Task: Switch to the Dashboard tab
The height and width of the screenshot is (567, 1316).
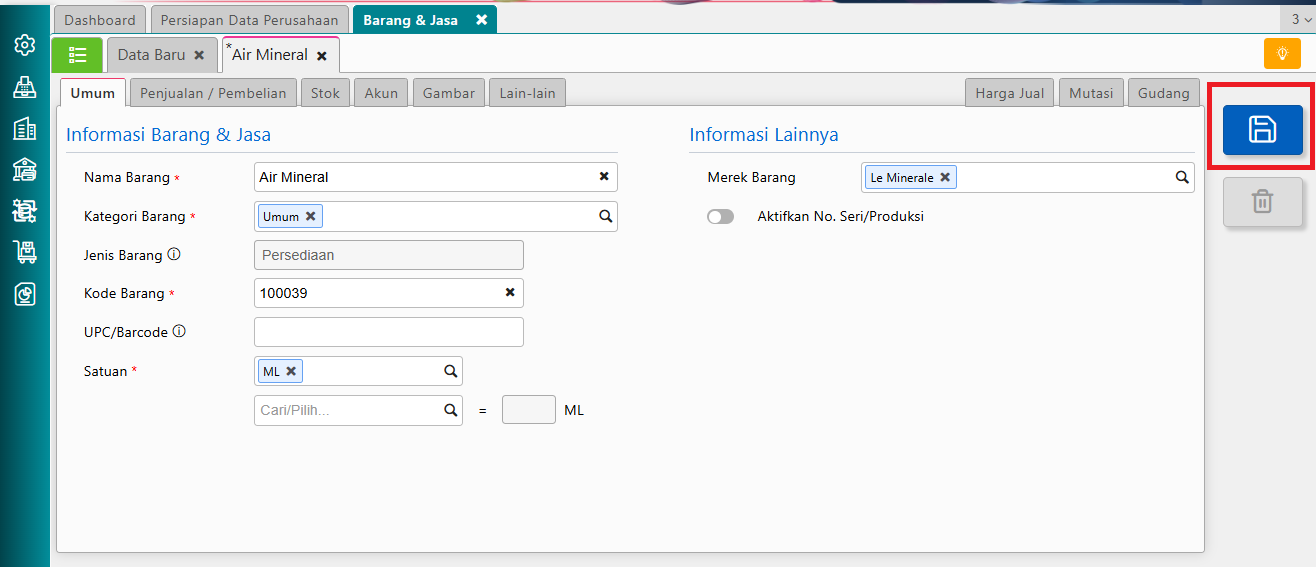Action: point(100,20)
